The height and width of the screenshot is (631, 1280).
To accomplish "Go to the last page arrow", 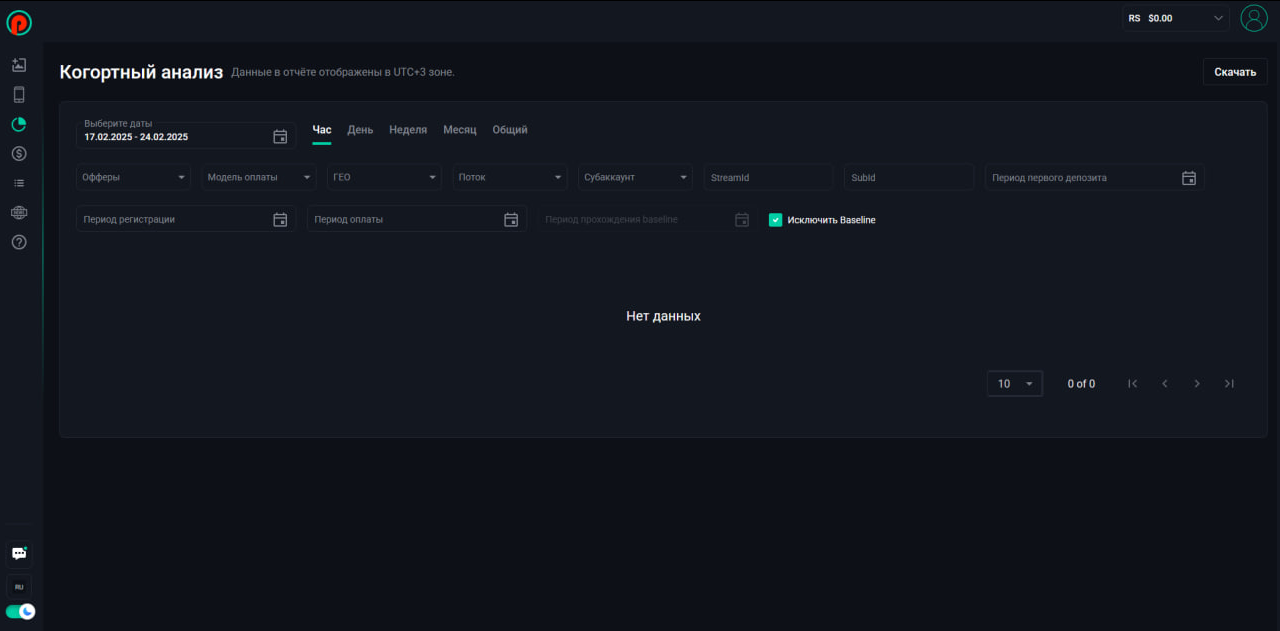I will [1229, 384].
